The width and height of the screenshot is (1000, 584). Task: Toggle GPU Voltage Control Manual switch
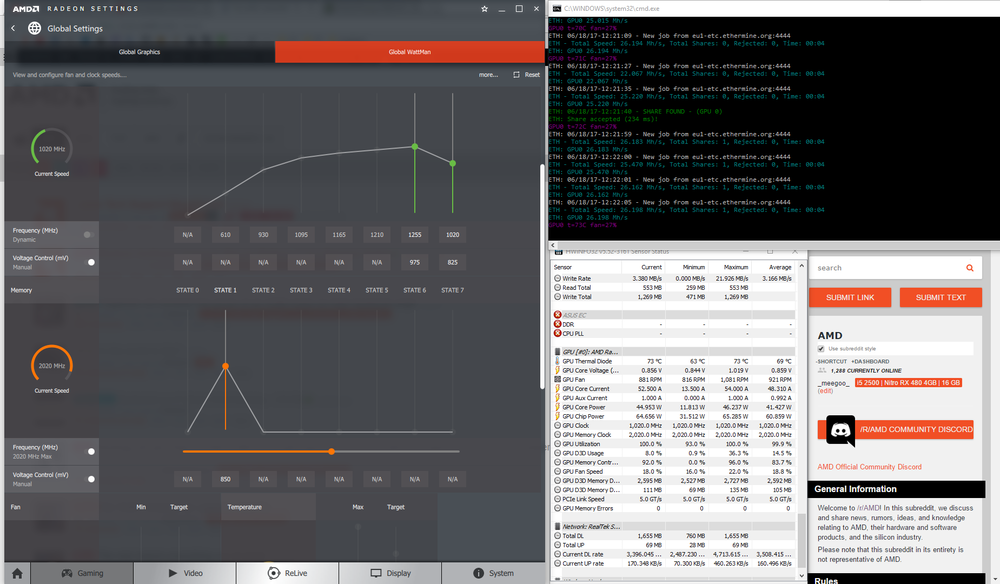(x=92, y=262)
